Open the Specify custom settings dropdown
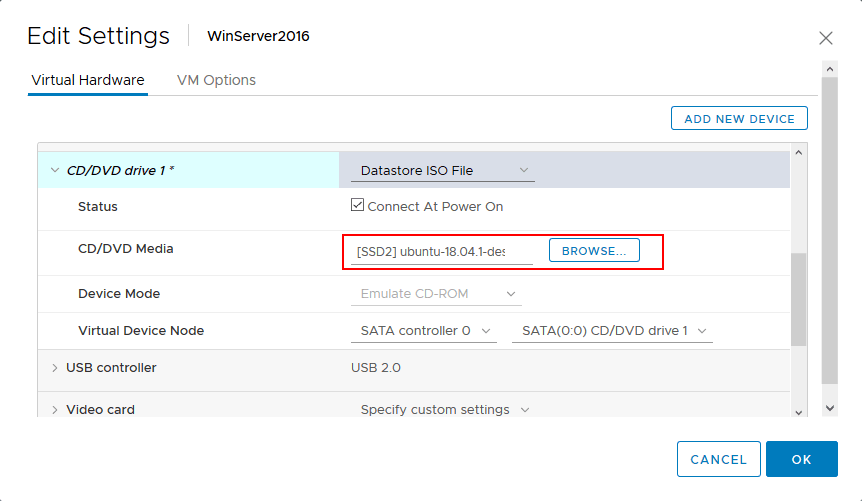The height and width of the screenshot is (501, 862). [444, 410]
